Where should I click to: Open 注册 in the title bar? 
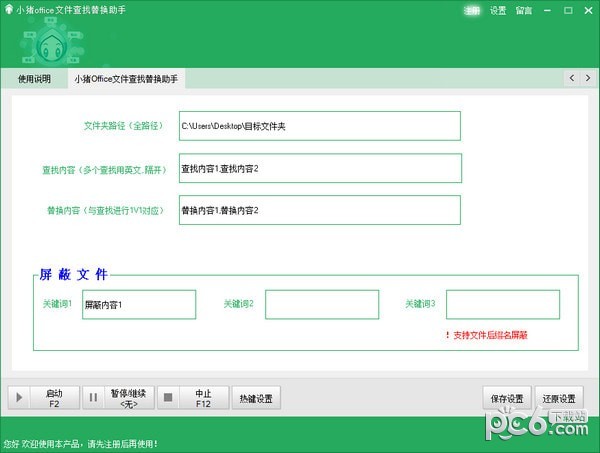point(472,10)
